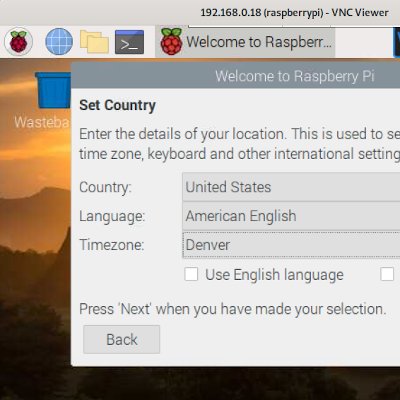The width and height of the screenshot is (400, 400).
Task: Launch the web browser globe icon
Action: (59, 42)
